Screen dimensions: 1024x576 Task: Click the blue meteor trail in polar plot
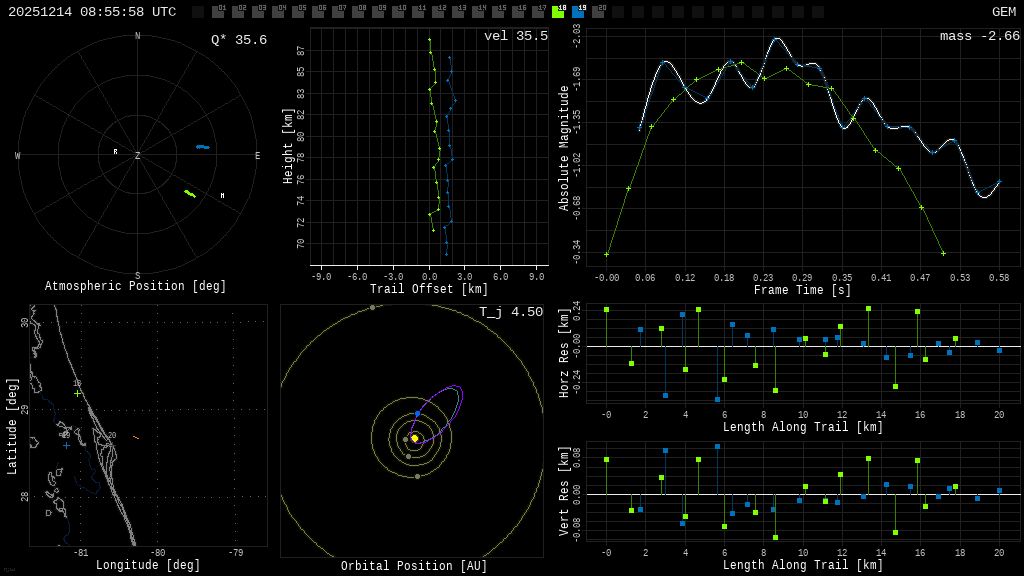pos(203,147)
